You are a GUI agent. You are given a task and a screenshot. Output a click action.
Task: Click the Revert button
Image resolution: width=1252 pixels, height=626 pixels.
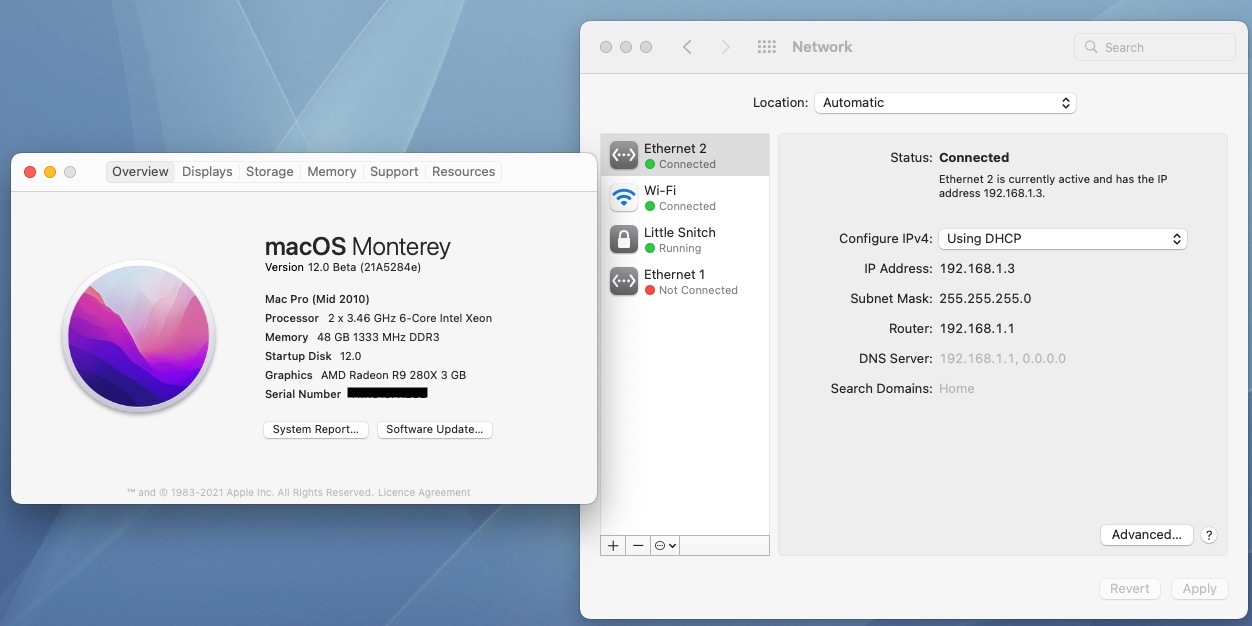(1130, 589)
